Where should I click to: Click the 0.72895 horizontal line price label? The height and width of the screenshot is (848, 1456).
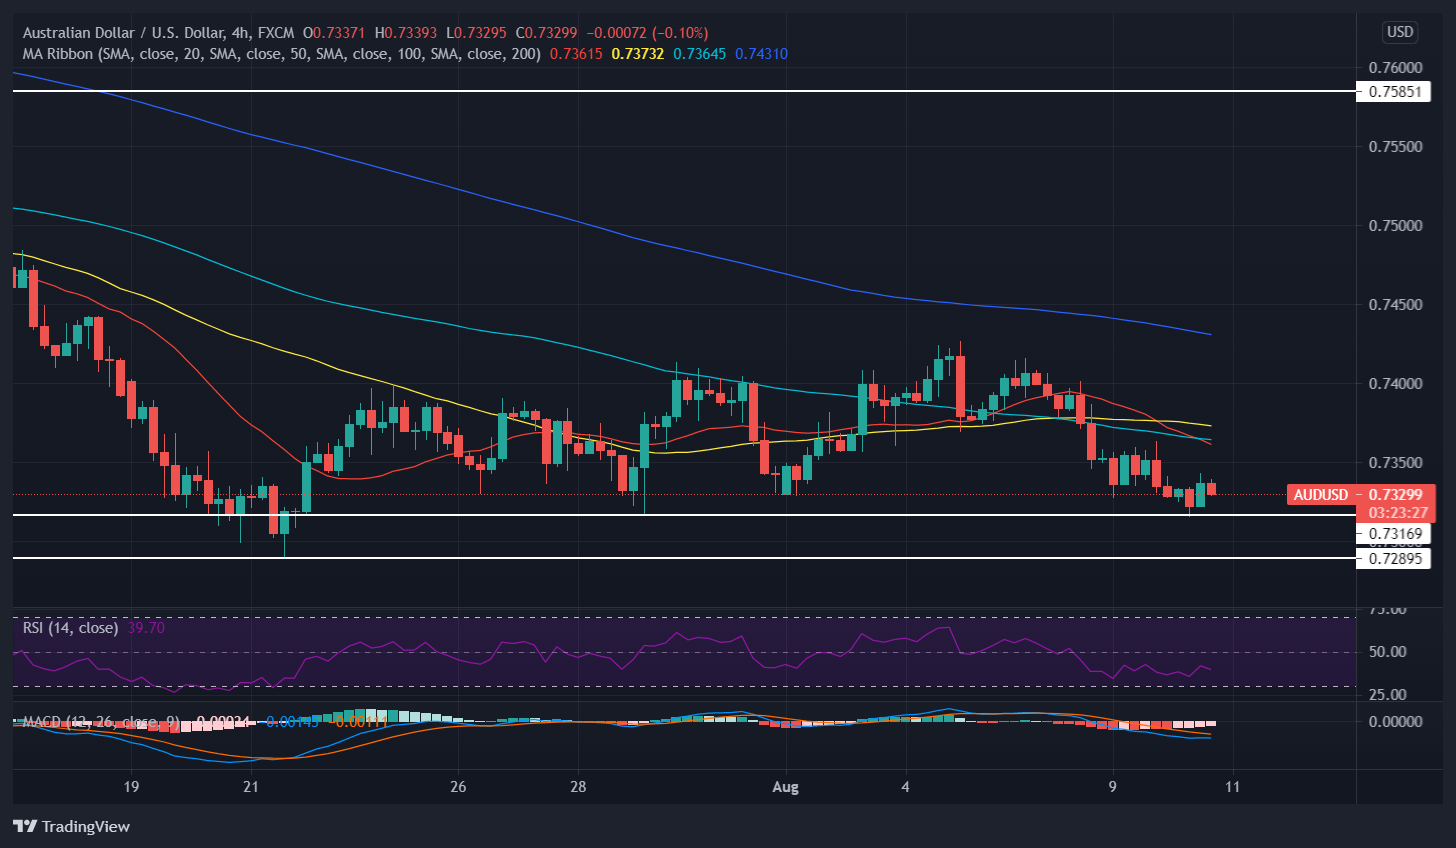tap(1394, 559)
